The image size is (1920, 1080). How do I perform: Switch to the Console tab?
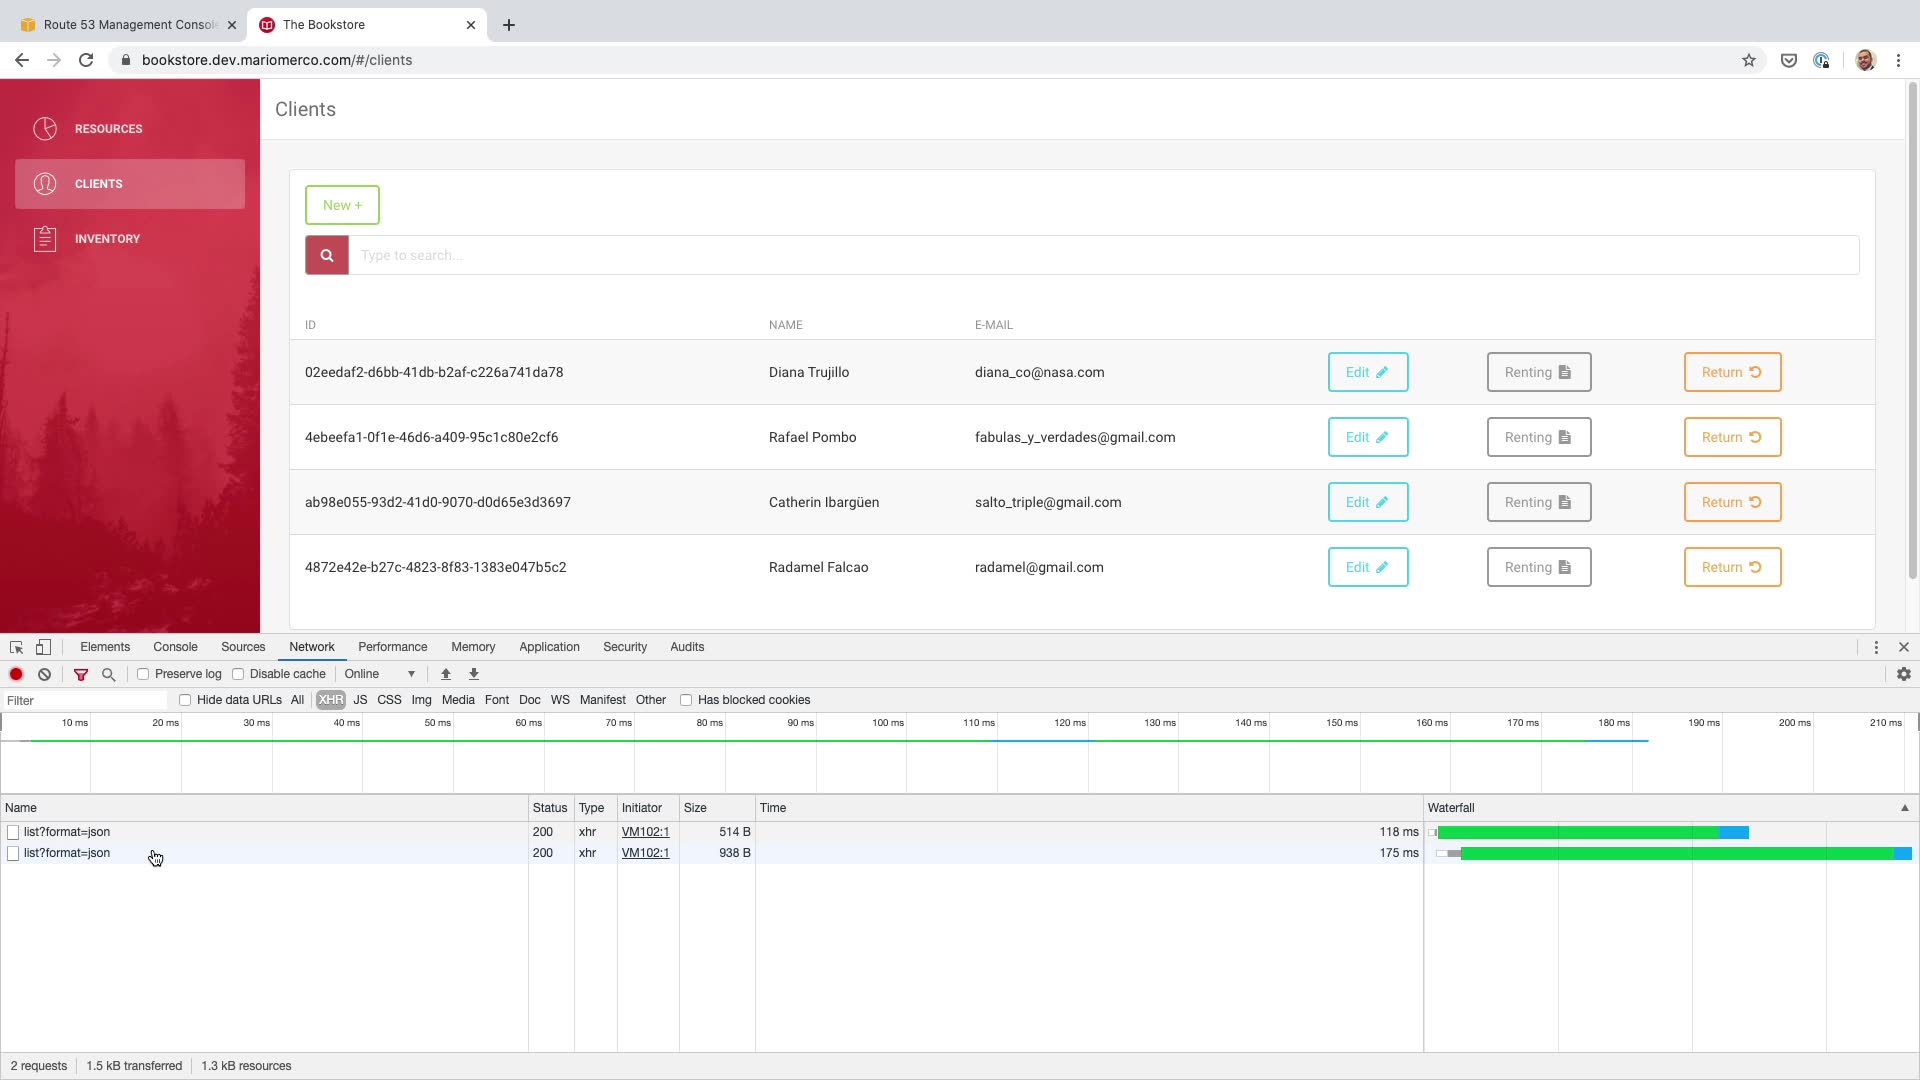pos(175,647)
